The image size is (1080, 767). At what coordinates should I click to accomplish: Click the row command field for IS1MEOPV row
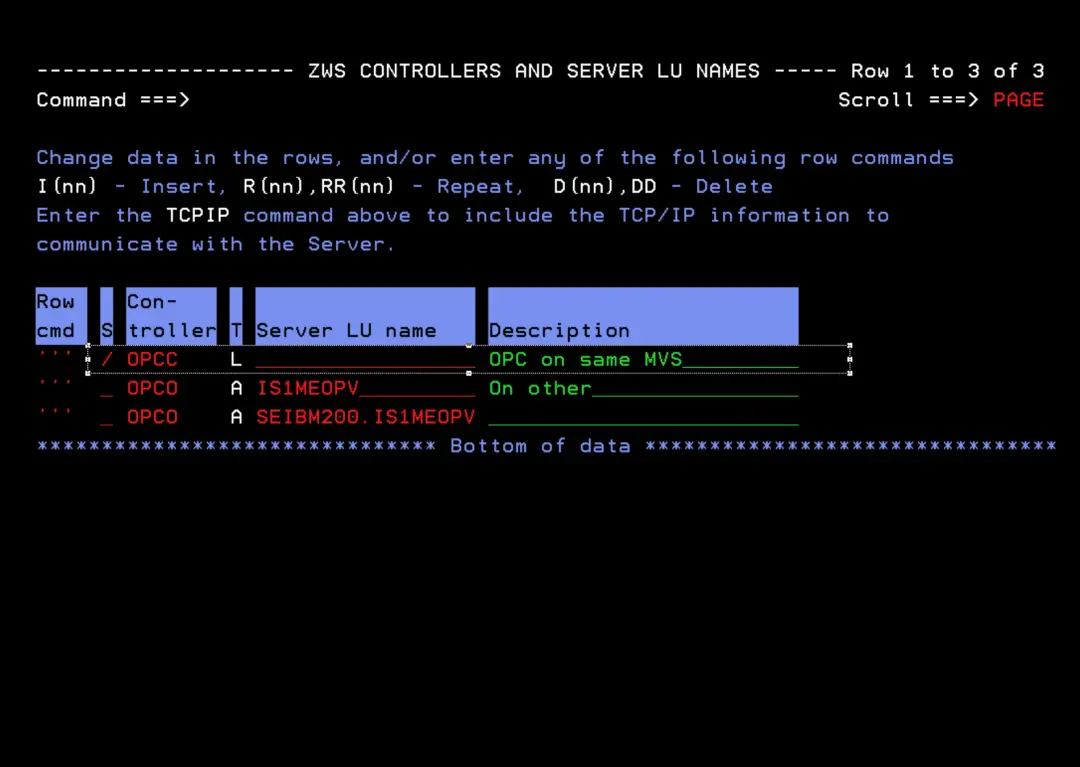55,388
